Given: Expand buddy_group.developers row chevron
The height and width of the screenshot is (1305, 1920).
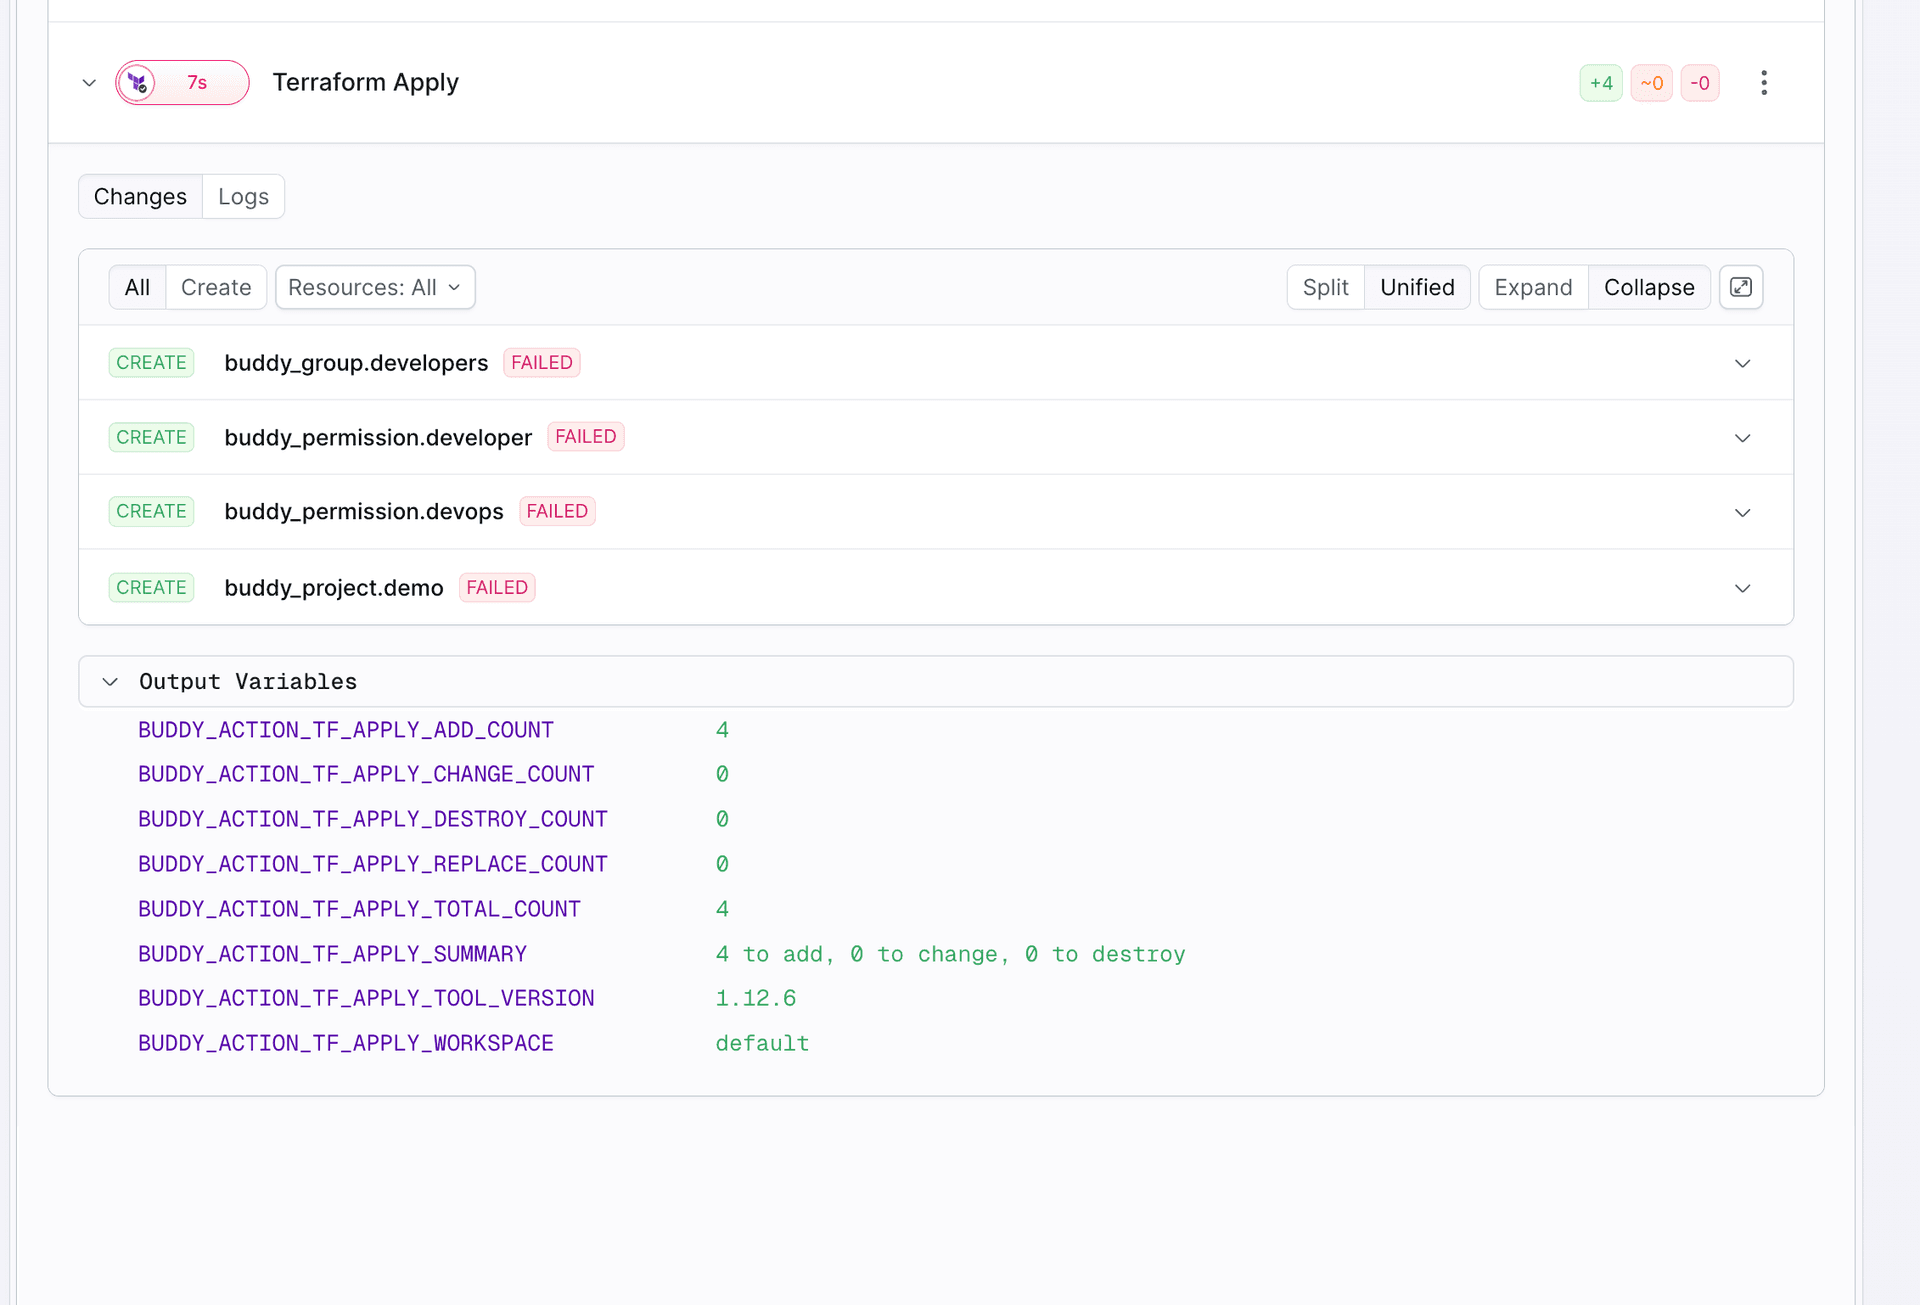Looking at the screenshot, I should [1742, 363].
